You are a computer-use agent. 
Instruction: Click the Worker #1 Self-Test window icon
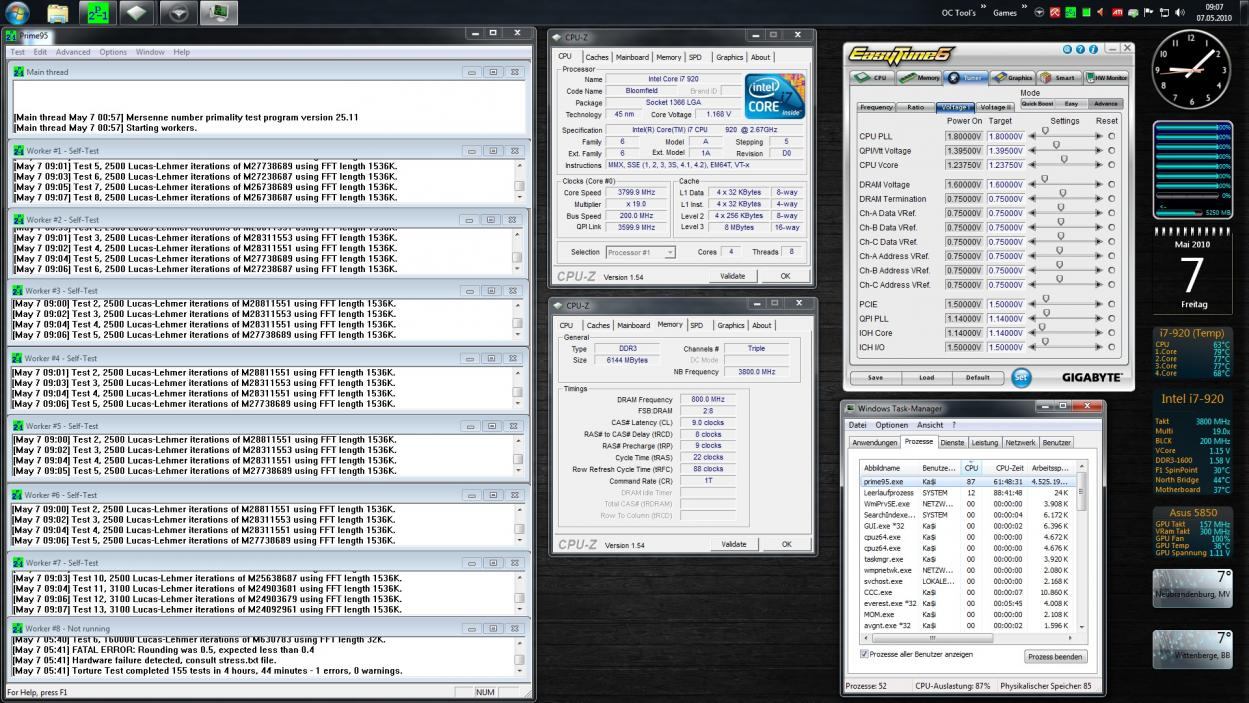[x=18, y=151]
